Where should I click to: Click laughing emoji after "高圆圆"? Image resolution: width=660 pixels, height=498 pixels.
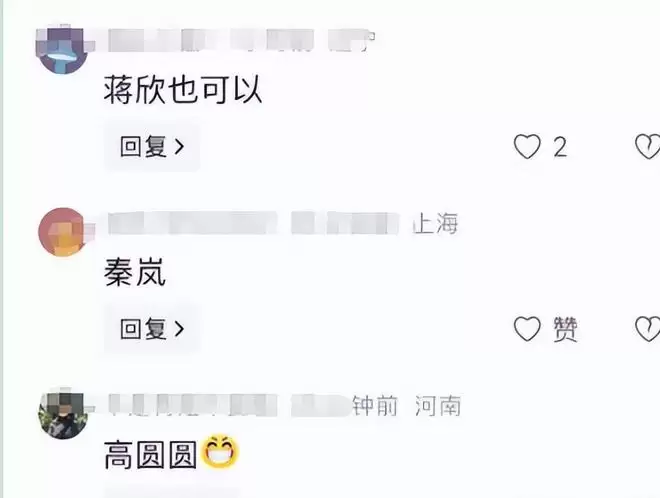coord(221,453)
